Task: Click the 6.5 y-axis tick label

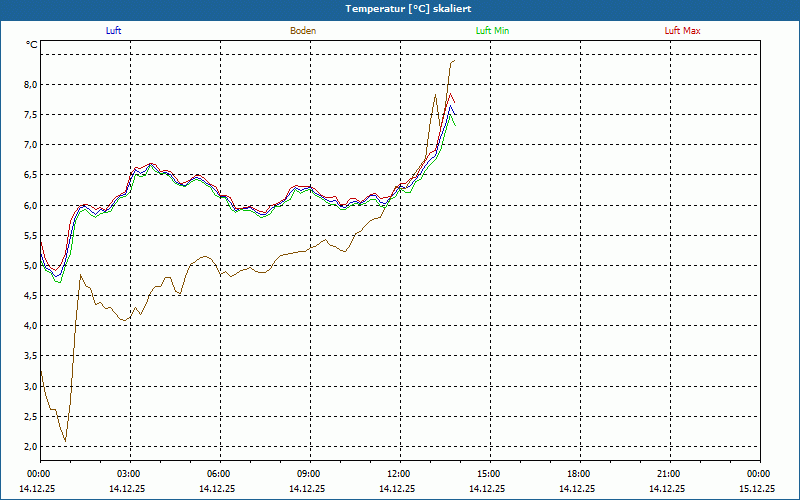Action: (30, 175)
